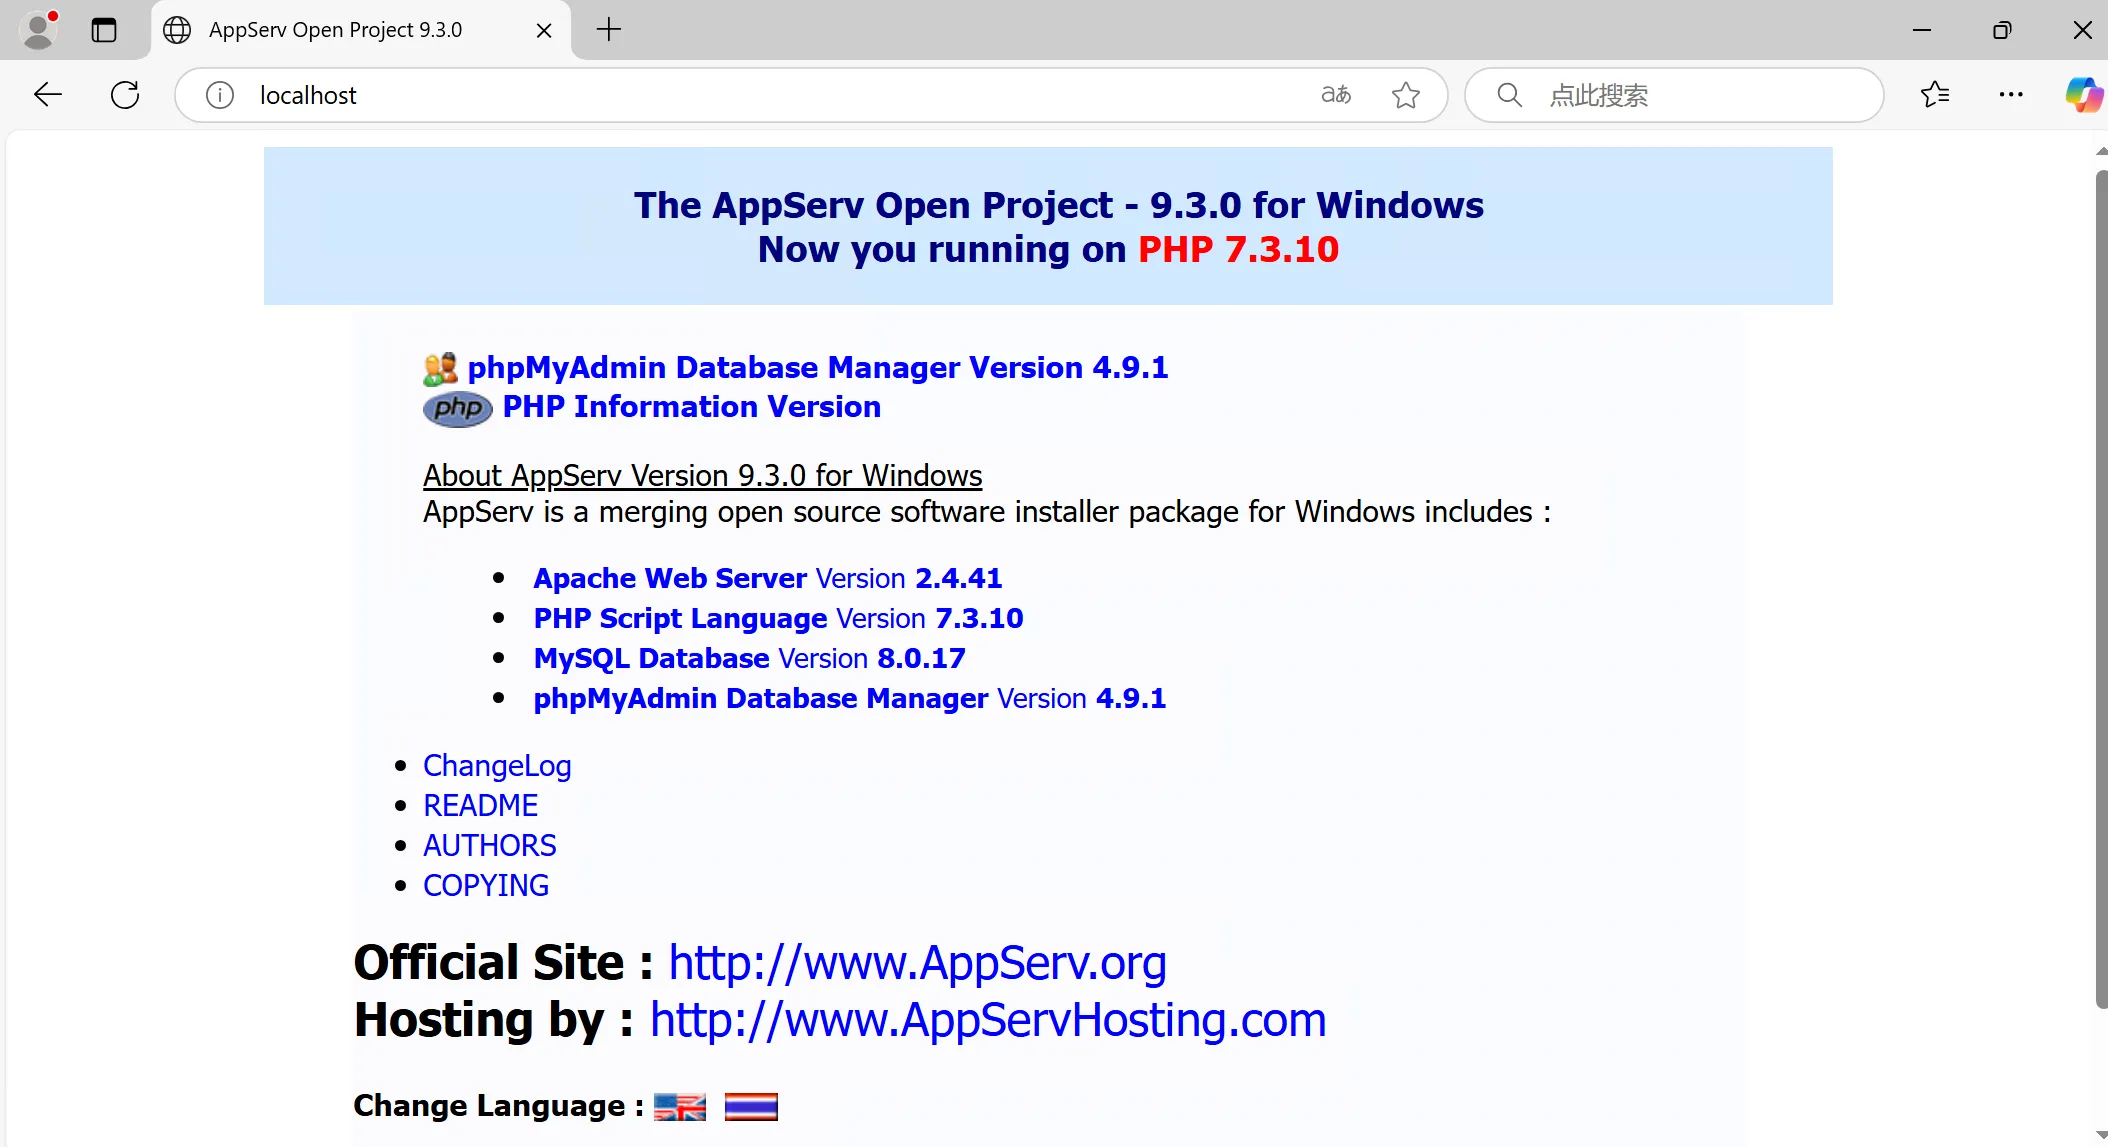2108x1147 pixels.
Task: Add this page to favorites star icon
Action: coord(1406,95)
